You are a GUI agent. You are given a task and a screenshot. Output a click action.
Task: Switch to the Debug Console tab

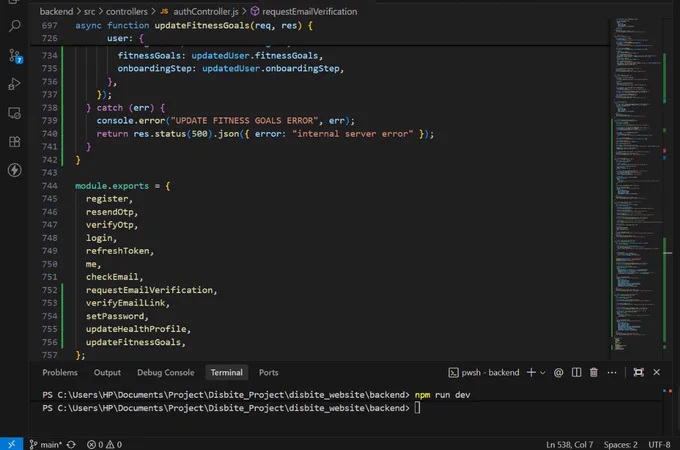[166, 372]
